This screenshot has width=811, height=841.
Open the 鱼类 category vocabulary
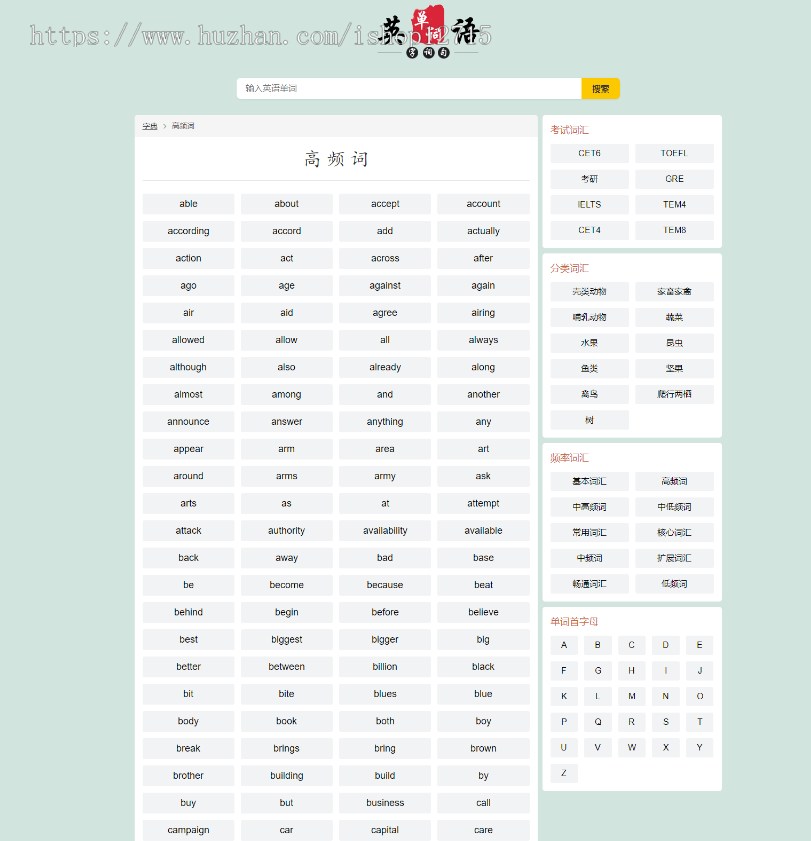pyautogui.click(x=589, y=368)
